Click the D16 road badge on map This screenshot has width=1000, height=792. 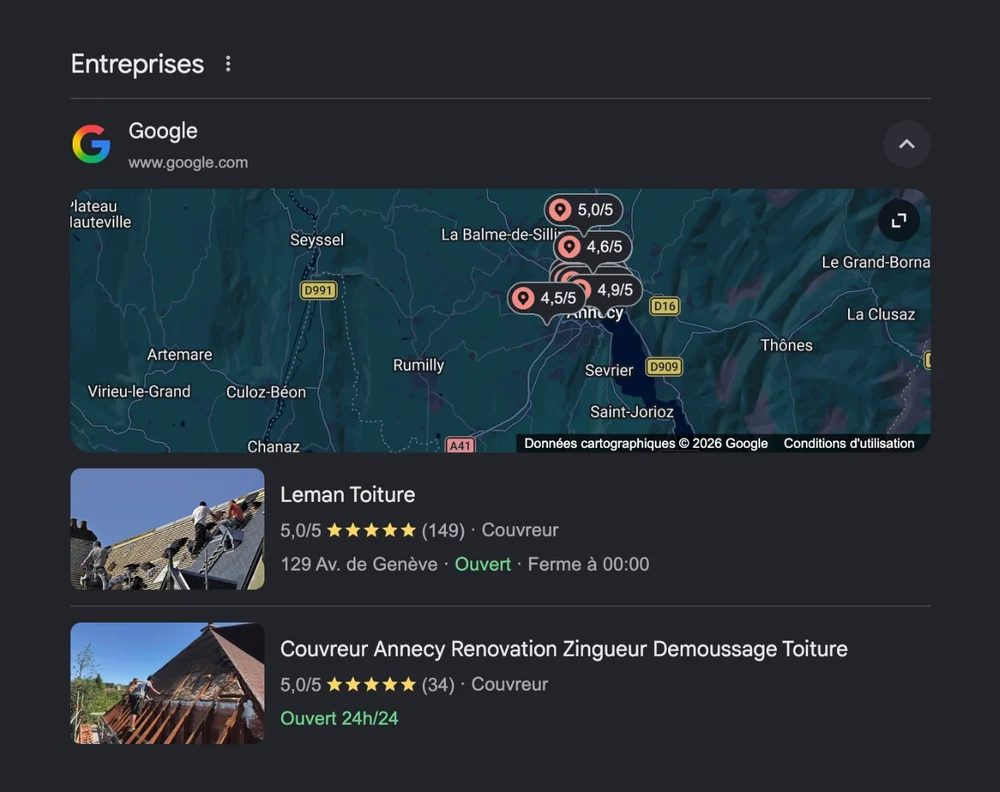665,306
